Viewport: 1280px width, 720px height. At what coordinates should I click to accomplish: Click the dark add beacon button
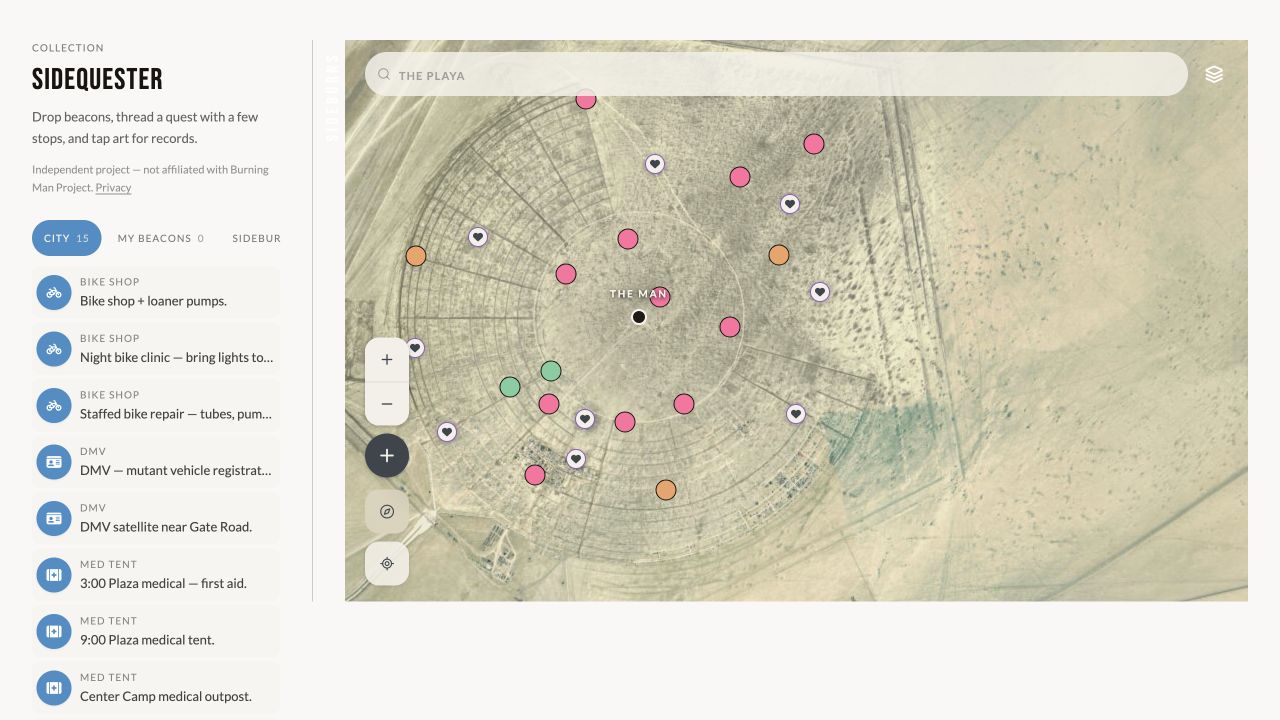(x=387, y=456)
